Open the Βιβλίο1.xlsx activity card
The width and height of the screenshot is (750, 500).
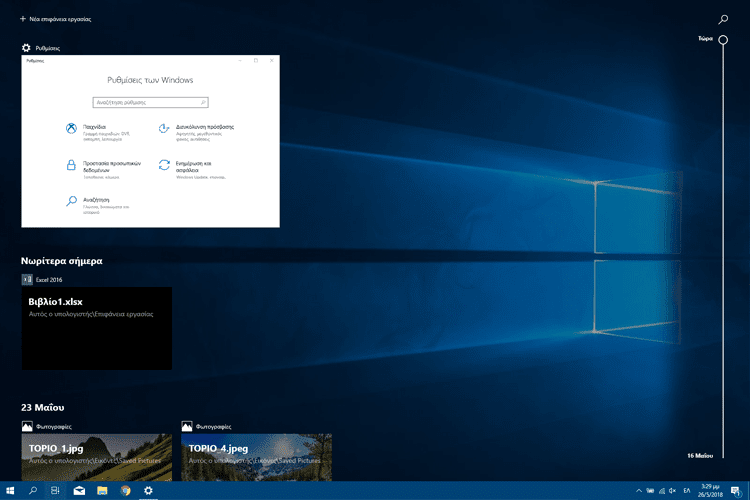click(x=97, y=328)
